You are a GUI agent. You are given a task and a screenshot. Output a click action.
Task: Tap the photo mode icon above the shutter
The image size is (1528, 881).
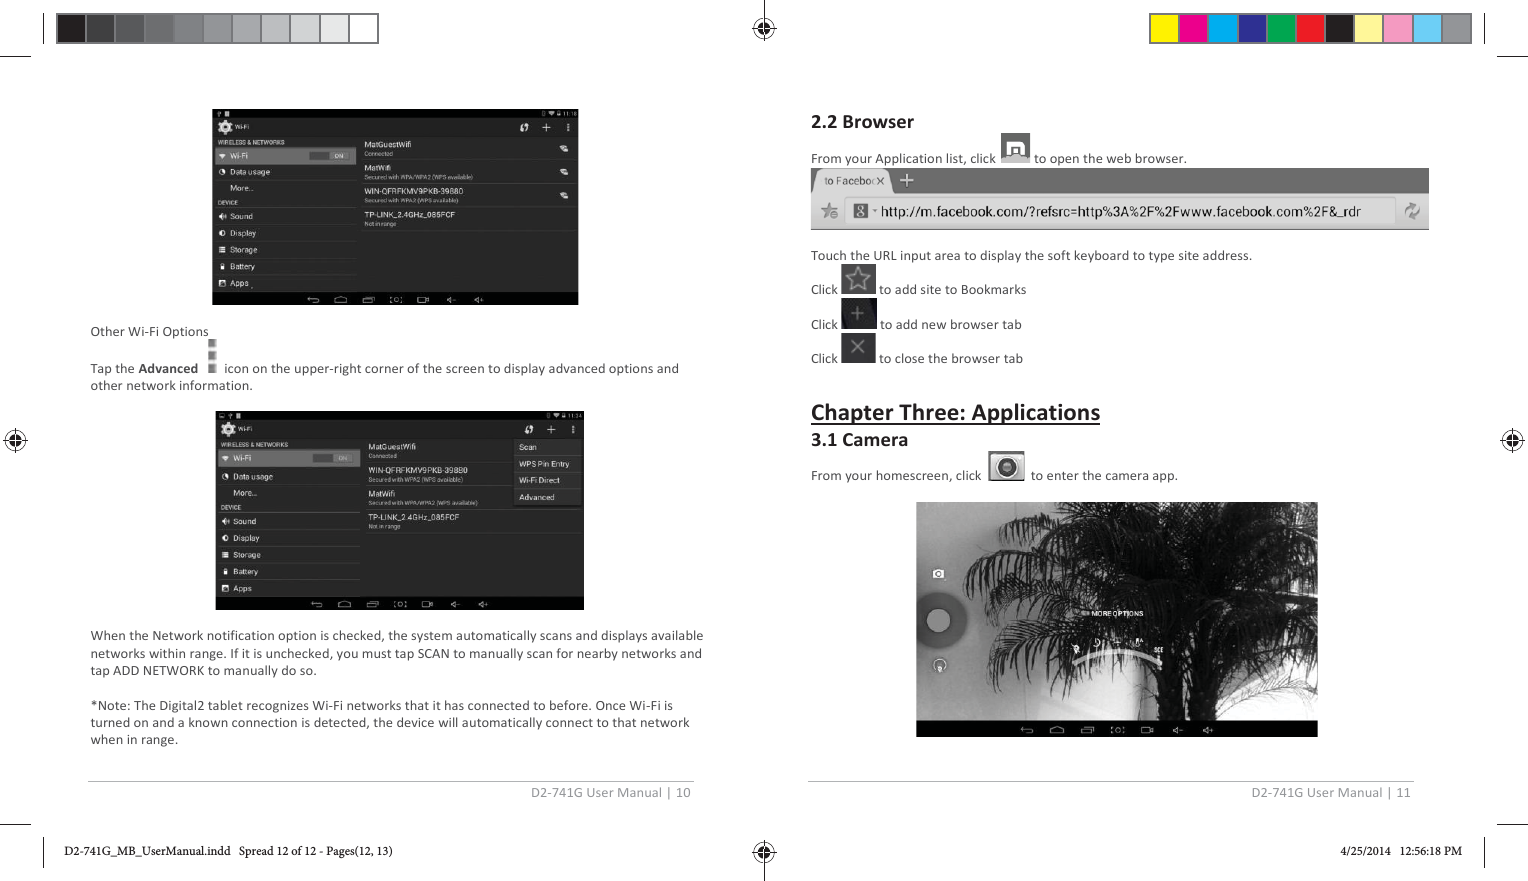(938, 574)
